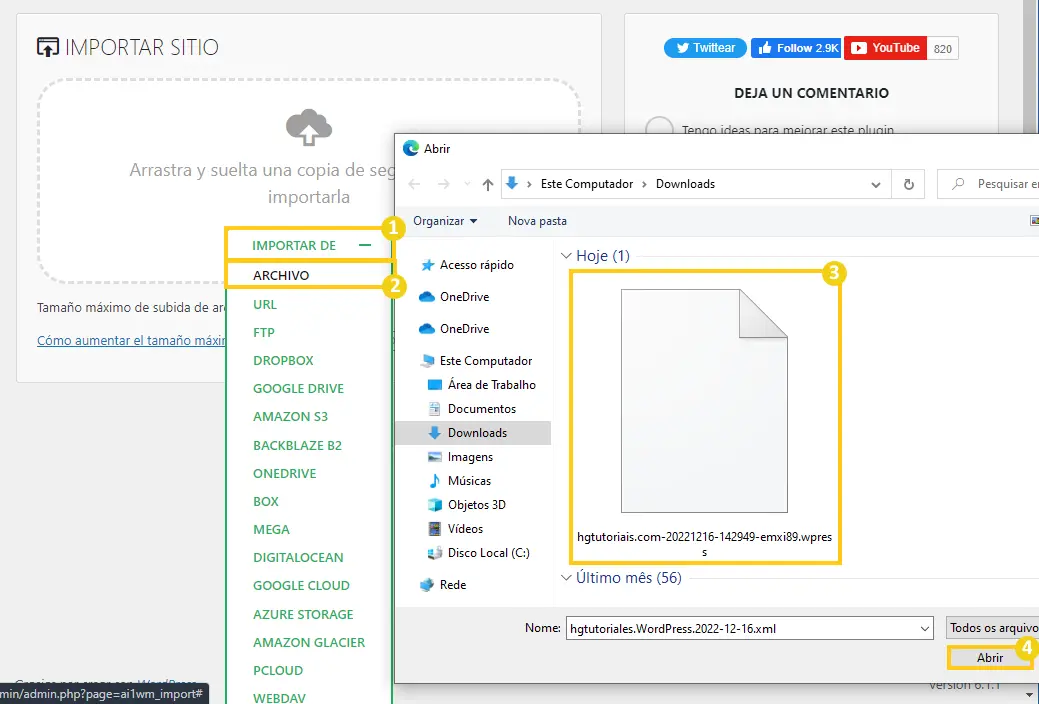Choose ONEDRIVE import option
This screenshot has width=1039, height=704.
[x=285, y=473]
